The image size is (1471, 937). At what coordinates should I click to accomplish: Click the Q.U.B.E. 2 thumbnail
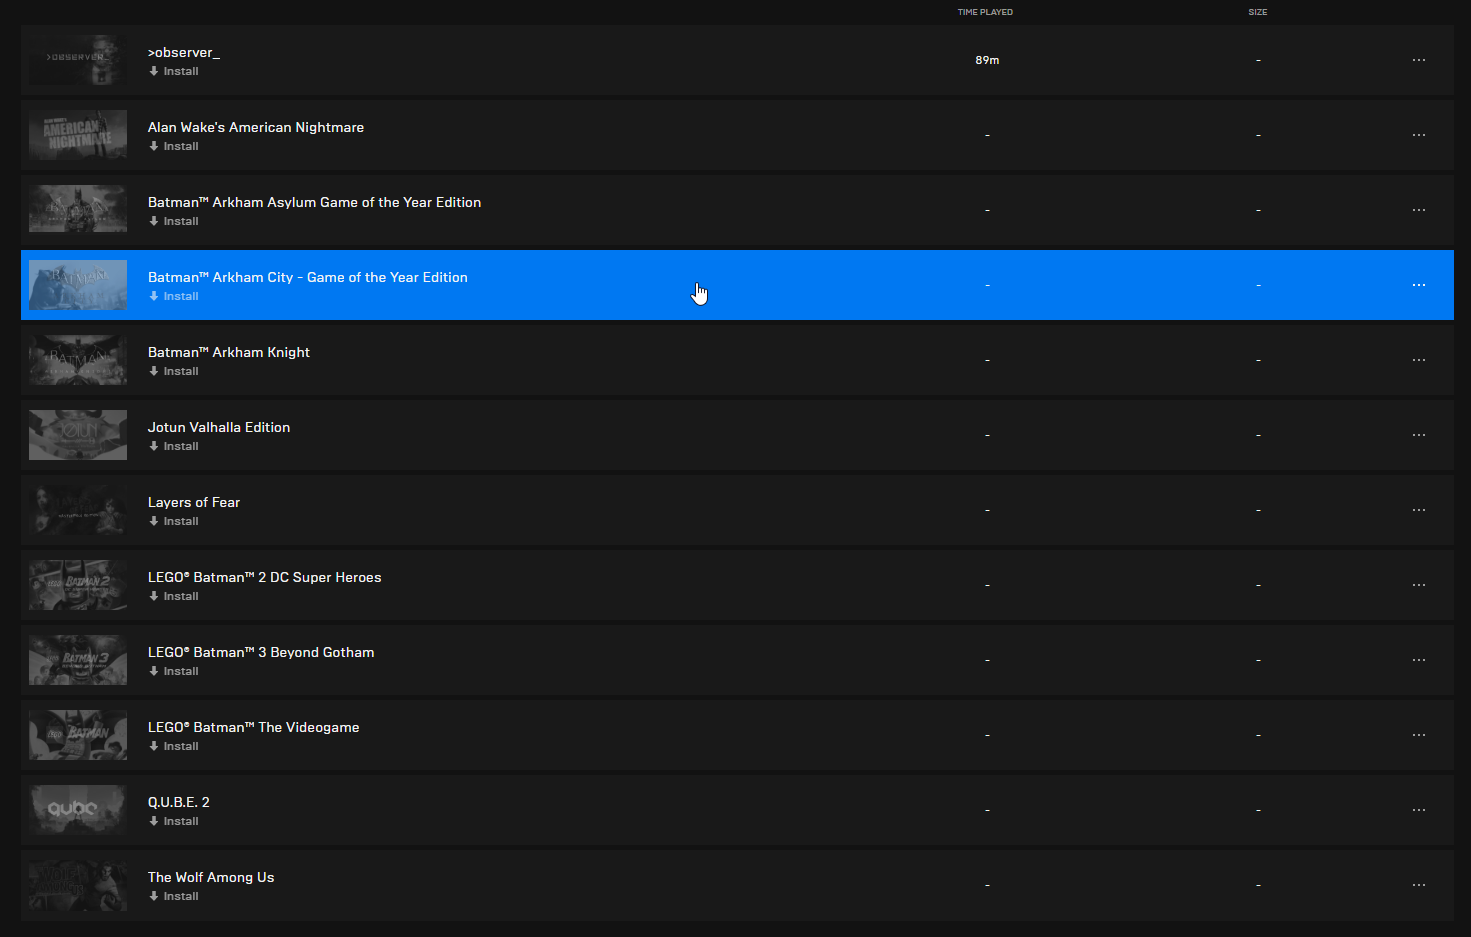click(78, 810)
